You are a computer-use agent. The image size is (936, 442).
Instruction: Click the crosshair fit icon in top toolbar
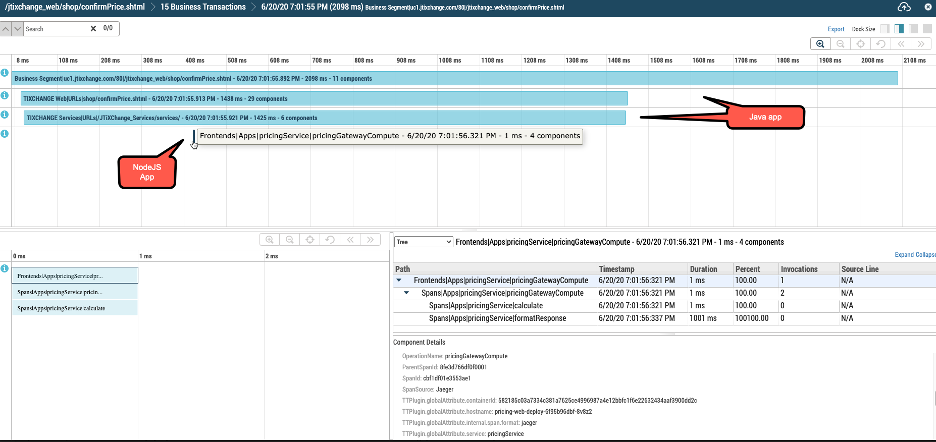(860, 44)
